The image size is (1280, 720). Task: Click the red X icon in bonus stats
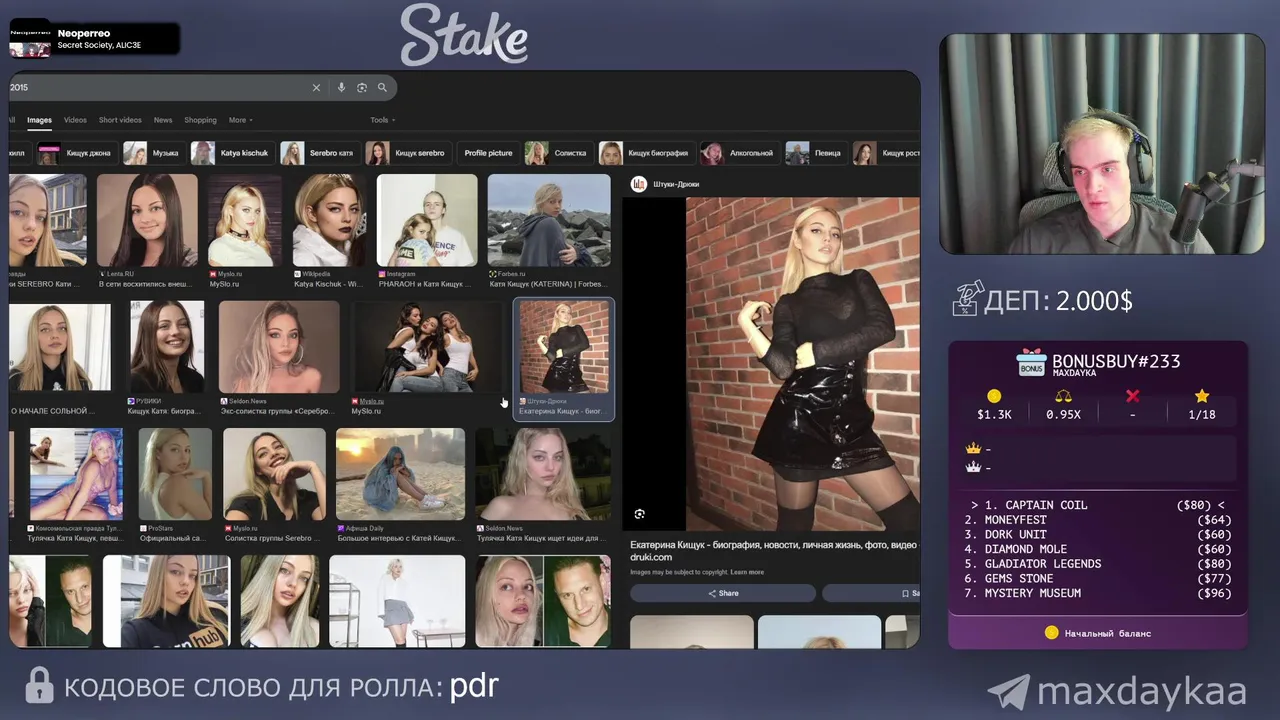coord(1132,396)
